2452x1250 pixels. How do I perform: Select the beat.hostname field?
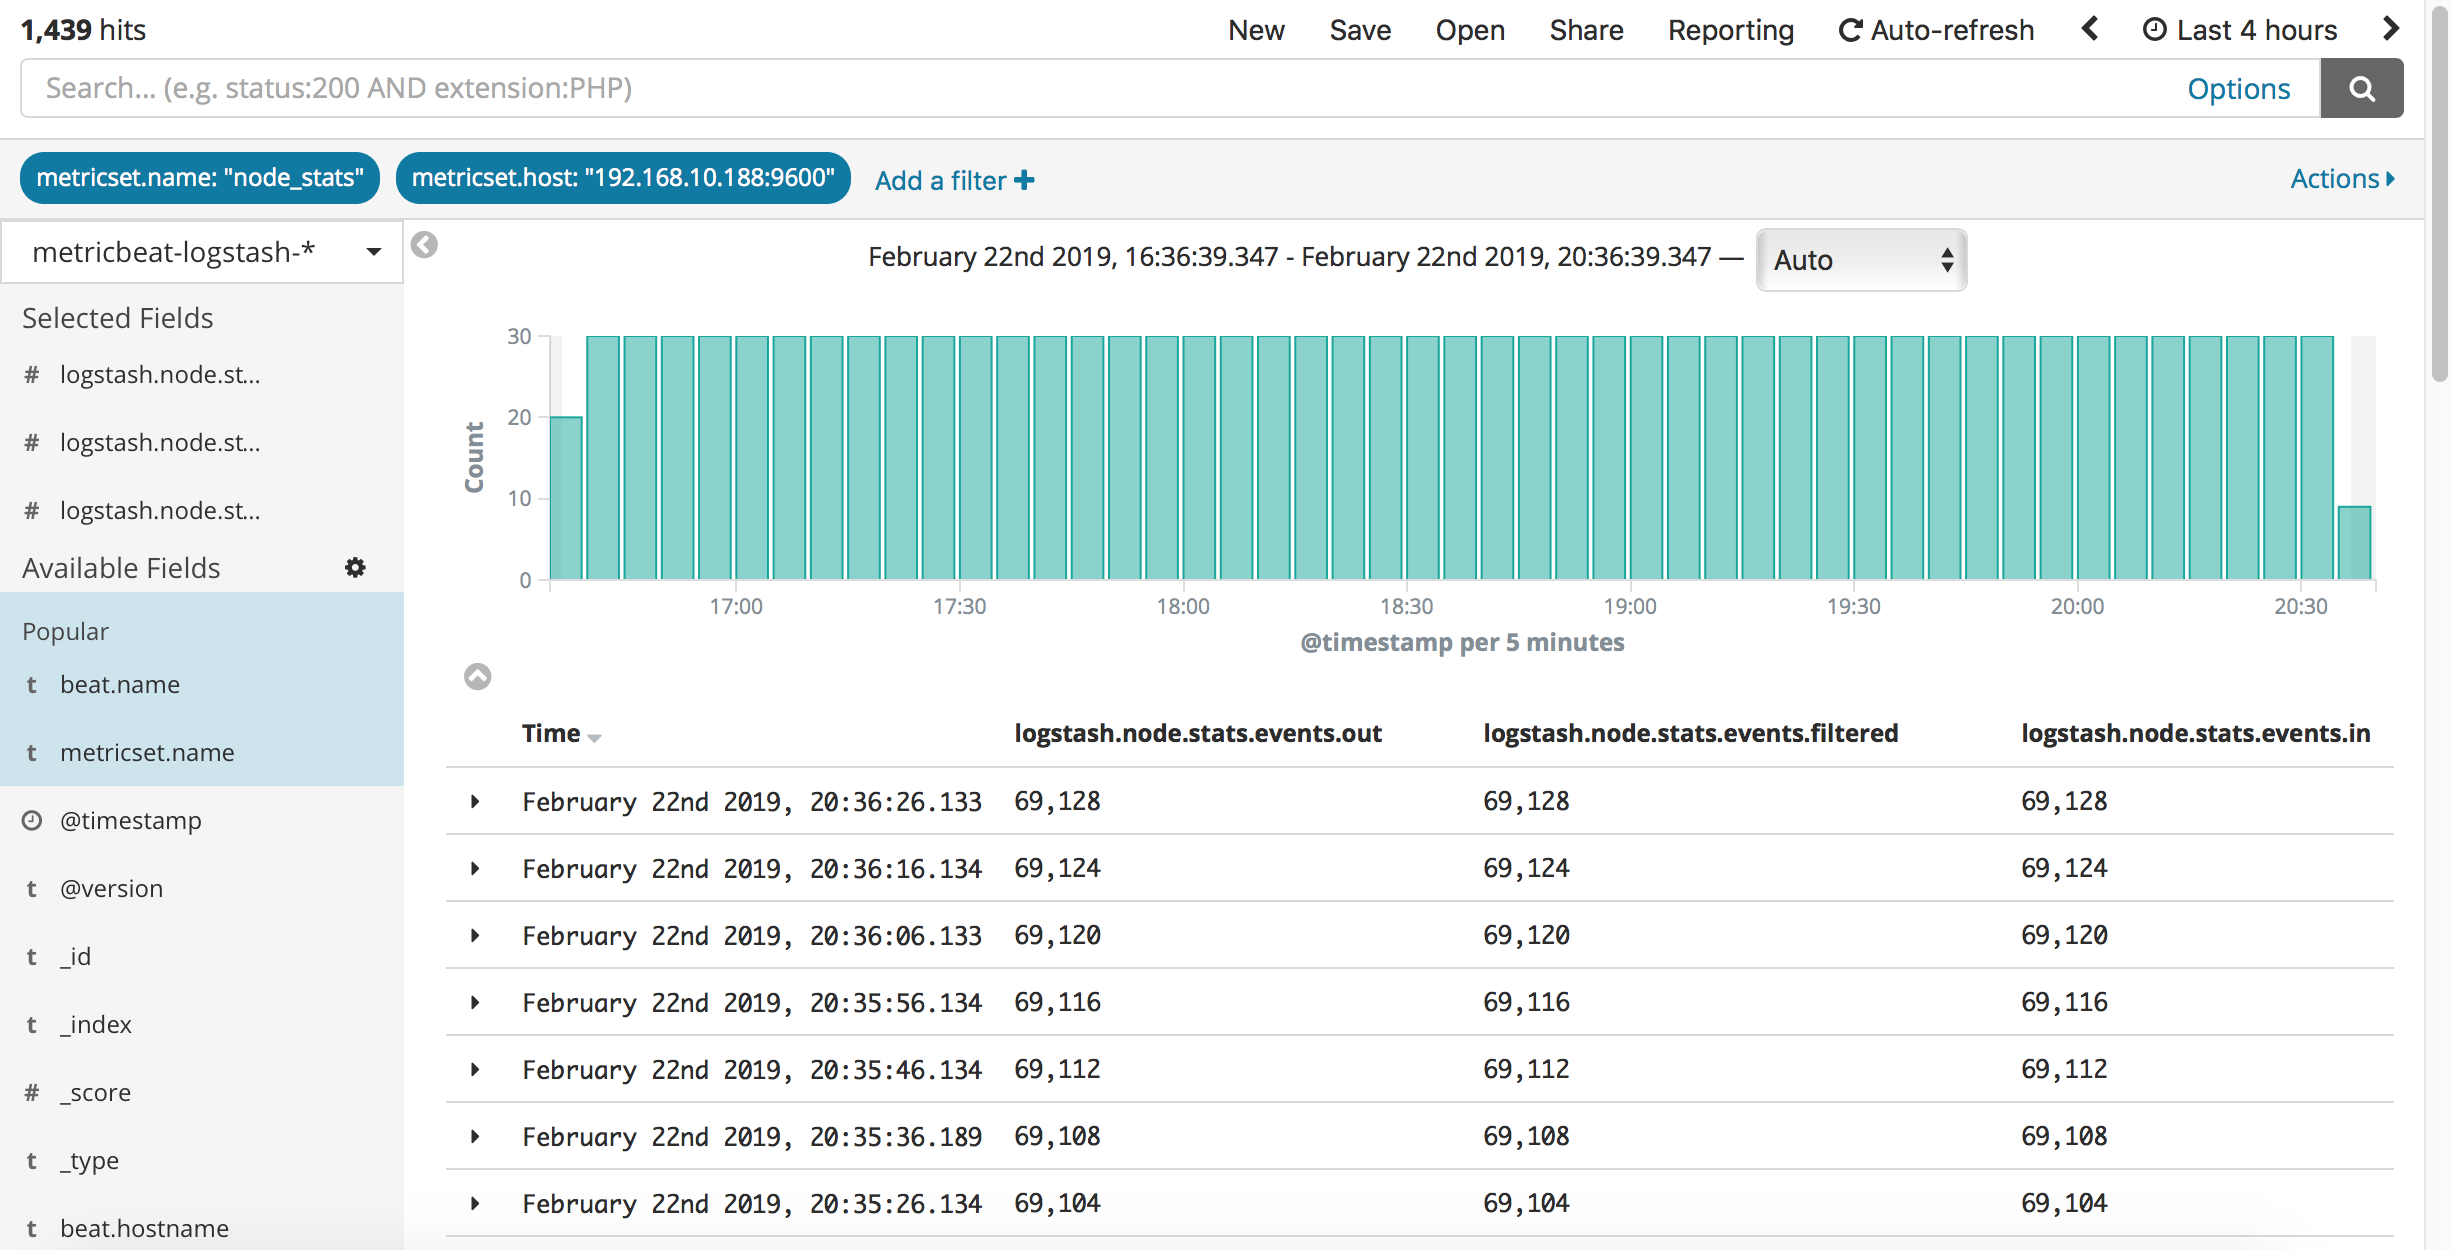tap(144, 1229)
